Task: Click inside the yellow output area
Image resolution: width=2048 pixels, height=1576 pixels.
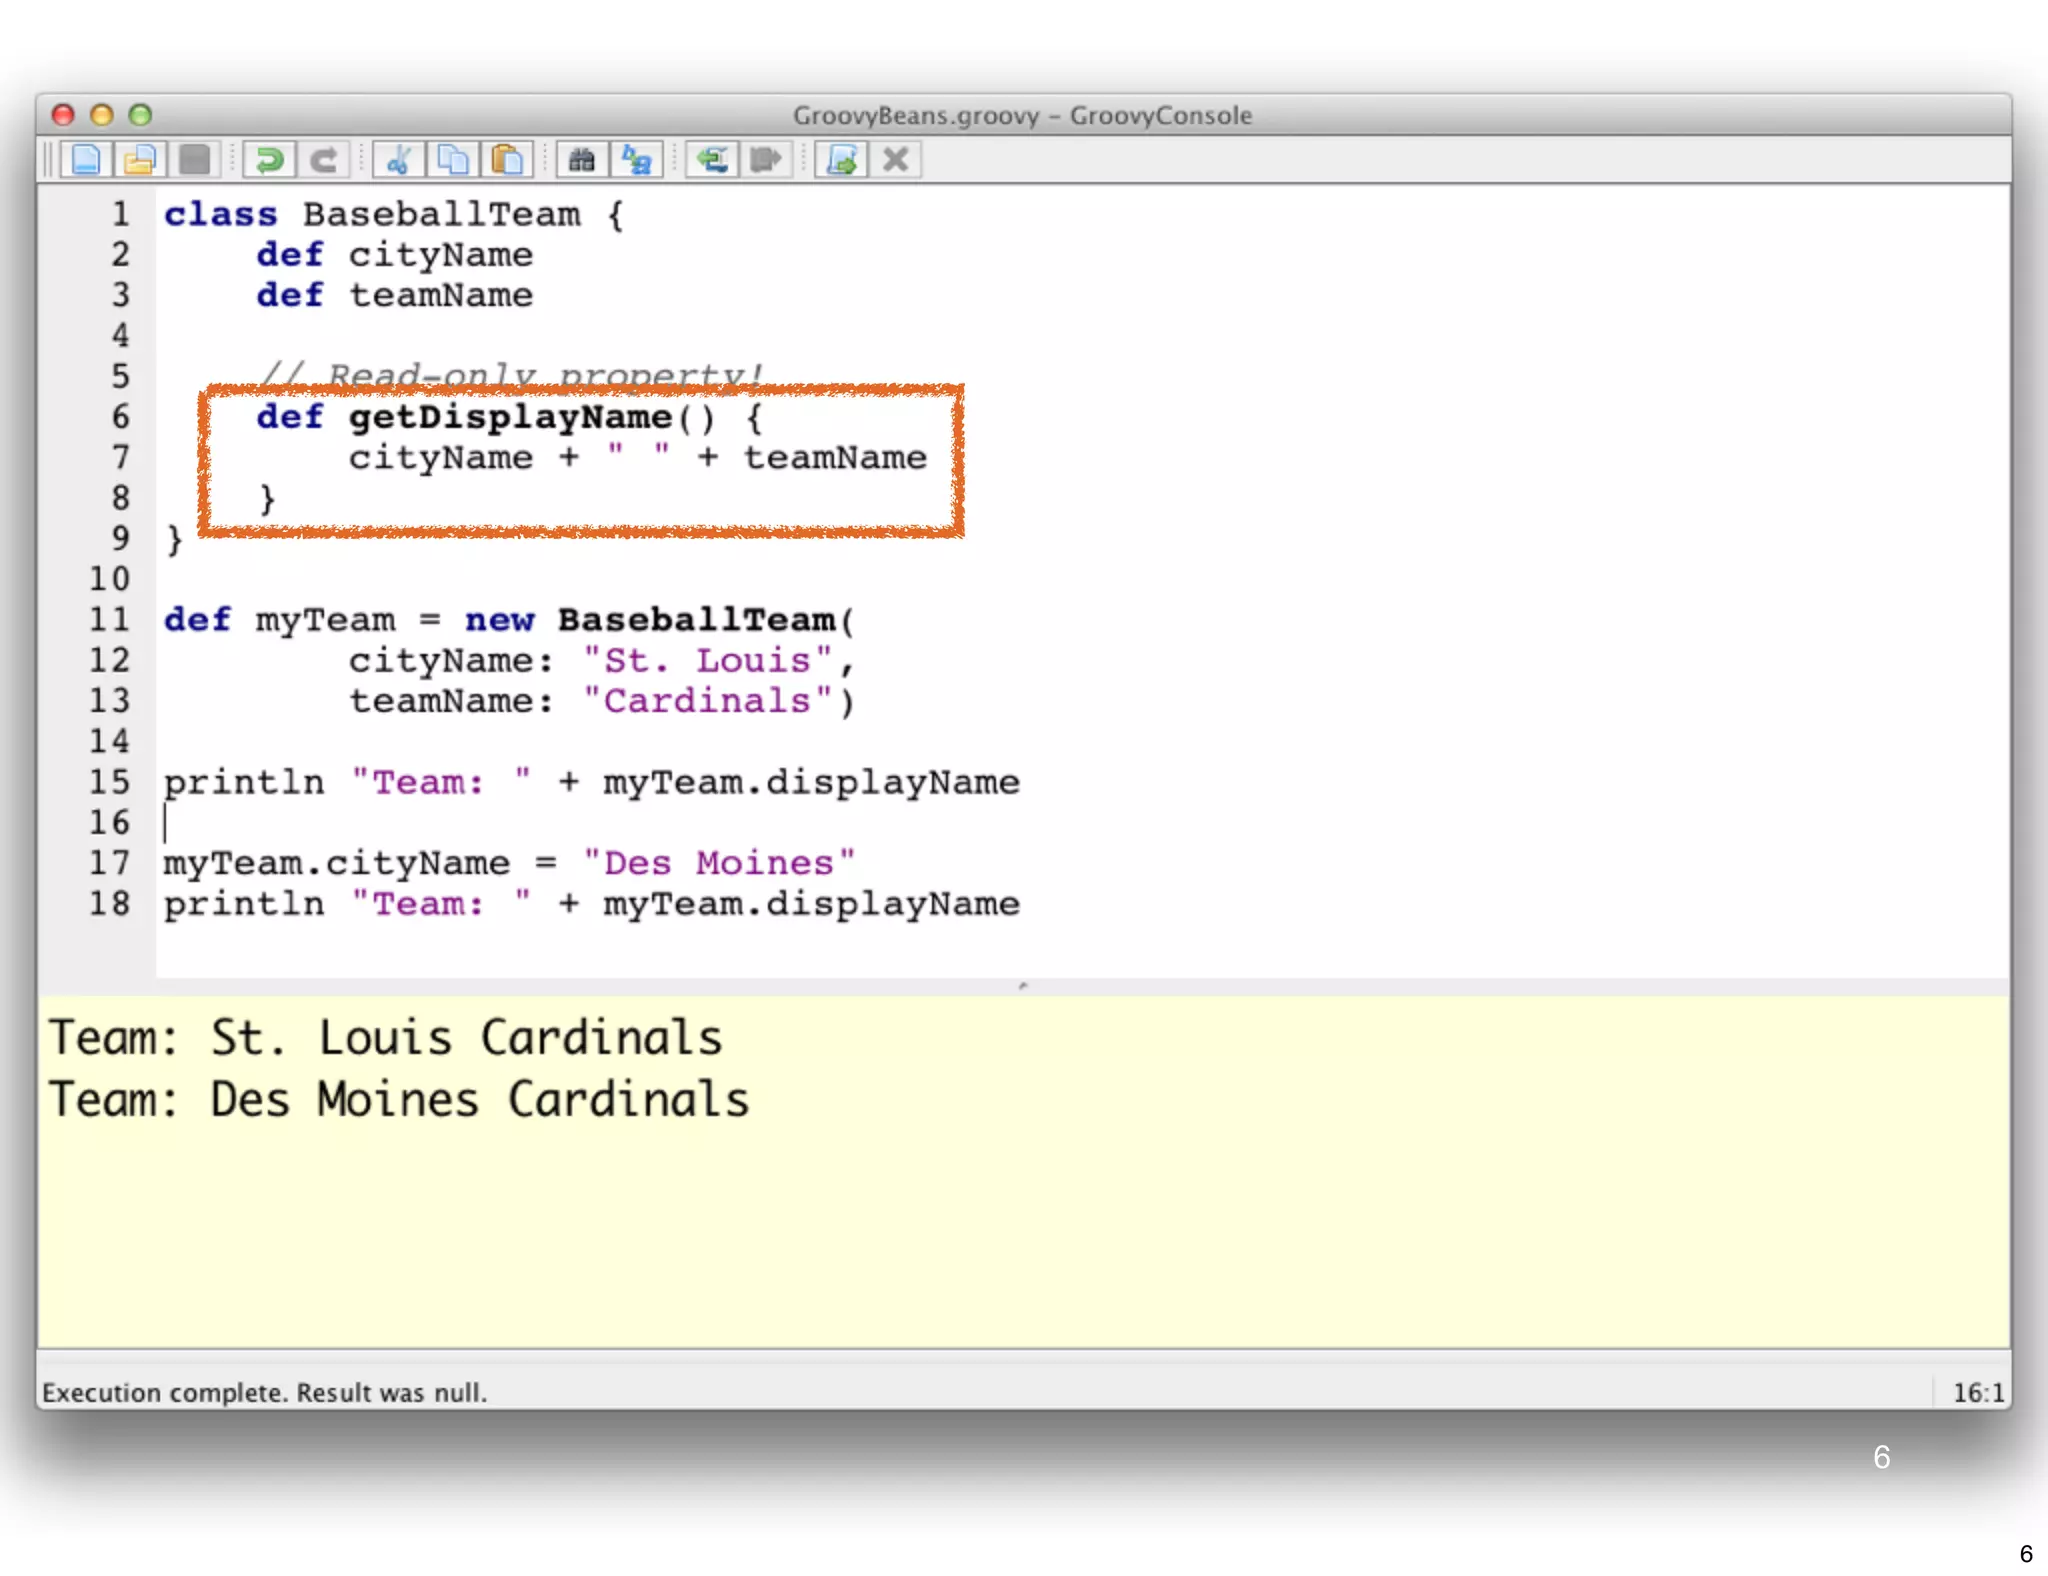Action: tap(1000, 1230)
